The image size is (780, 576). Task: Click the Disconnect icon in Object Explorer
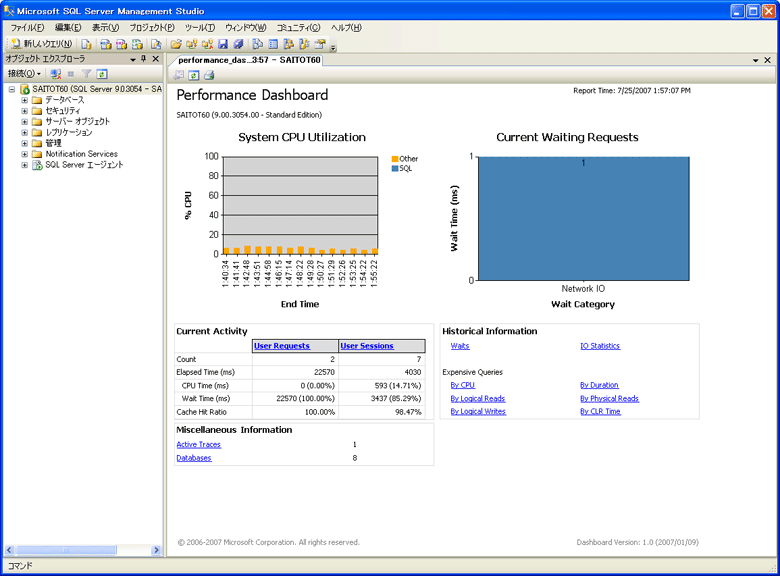tap(56, 74)
